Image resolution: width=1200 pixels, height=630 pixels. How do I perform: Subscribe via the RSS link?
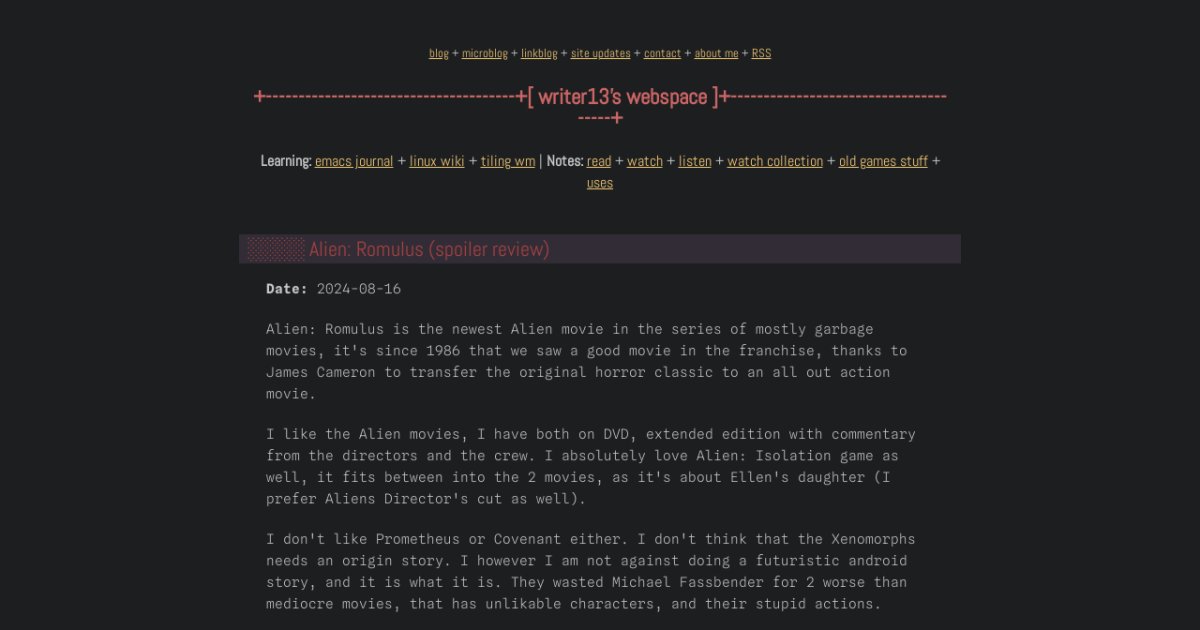(761, 54)
